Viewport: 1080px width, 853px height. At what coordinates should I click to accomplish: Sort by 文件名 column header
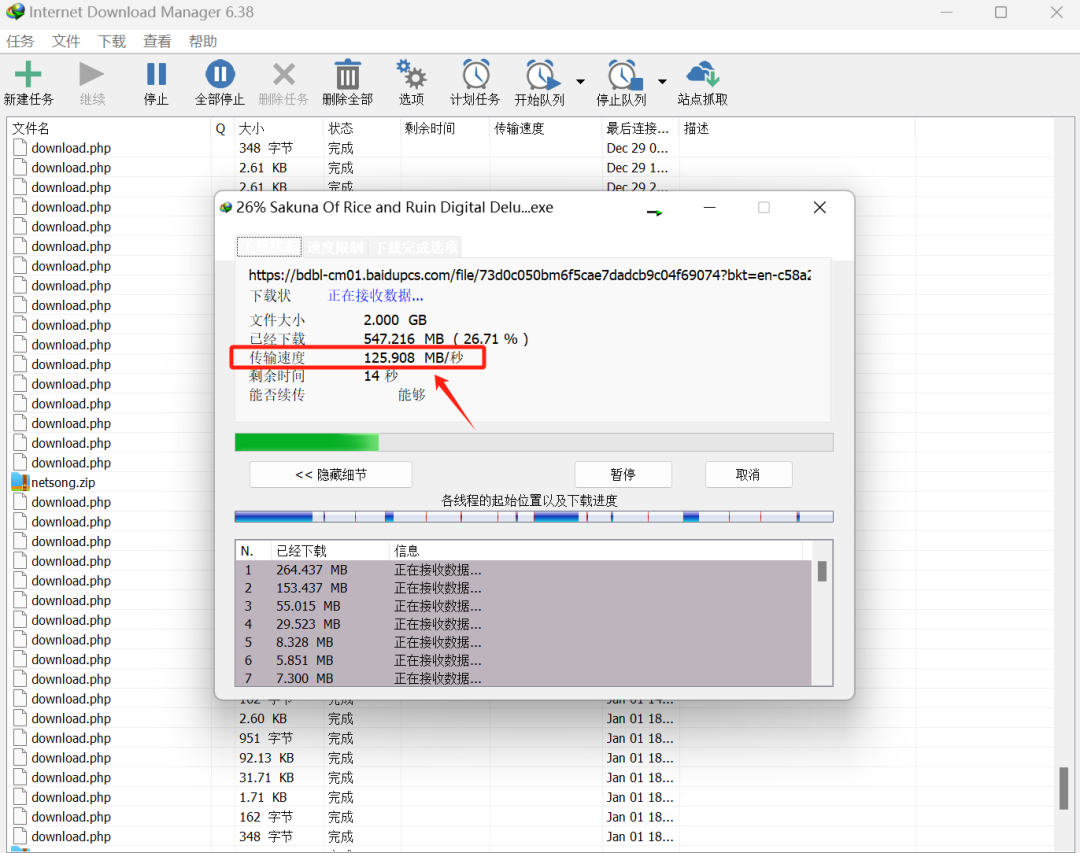click(x=109, y=128)
